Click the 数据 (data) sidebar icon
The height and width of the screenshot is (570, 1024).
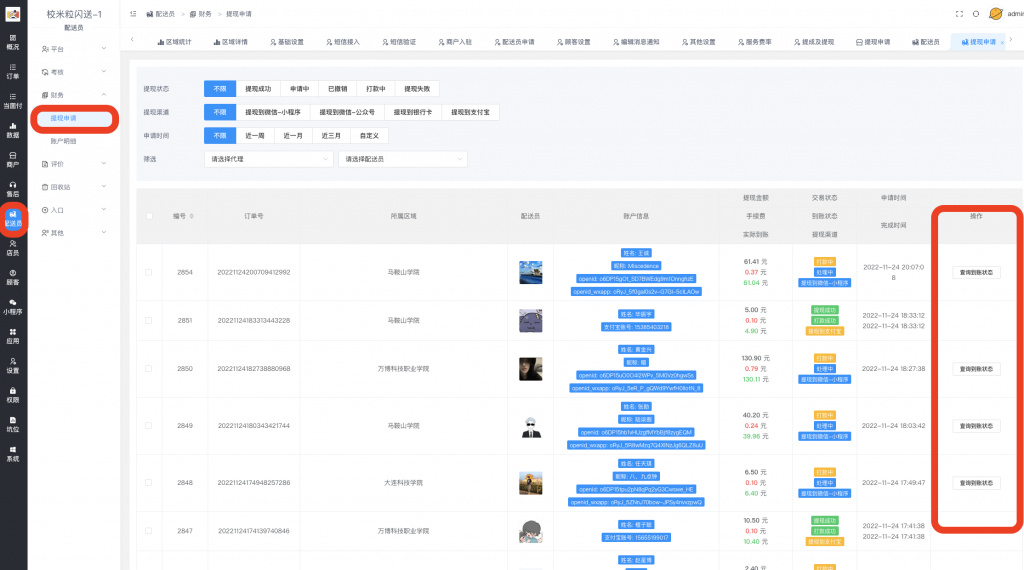tap(12, 129)
